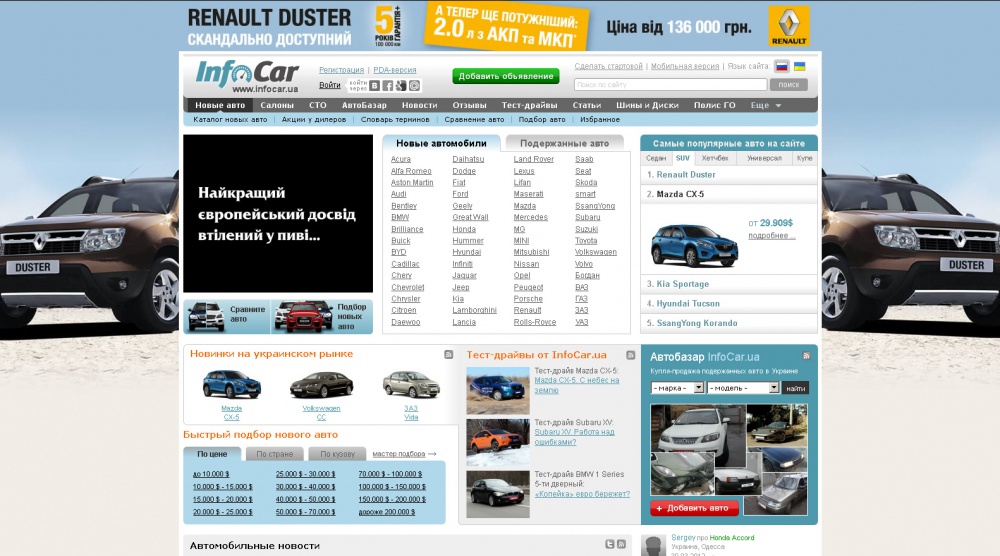Open Полис ГО menu item
The image size is (1000, 556).
pyautogui.click(x=714, y=105)
